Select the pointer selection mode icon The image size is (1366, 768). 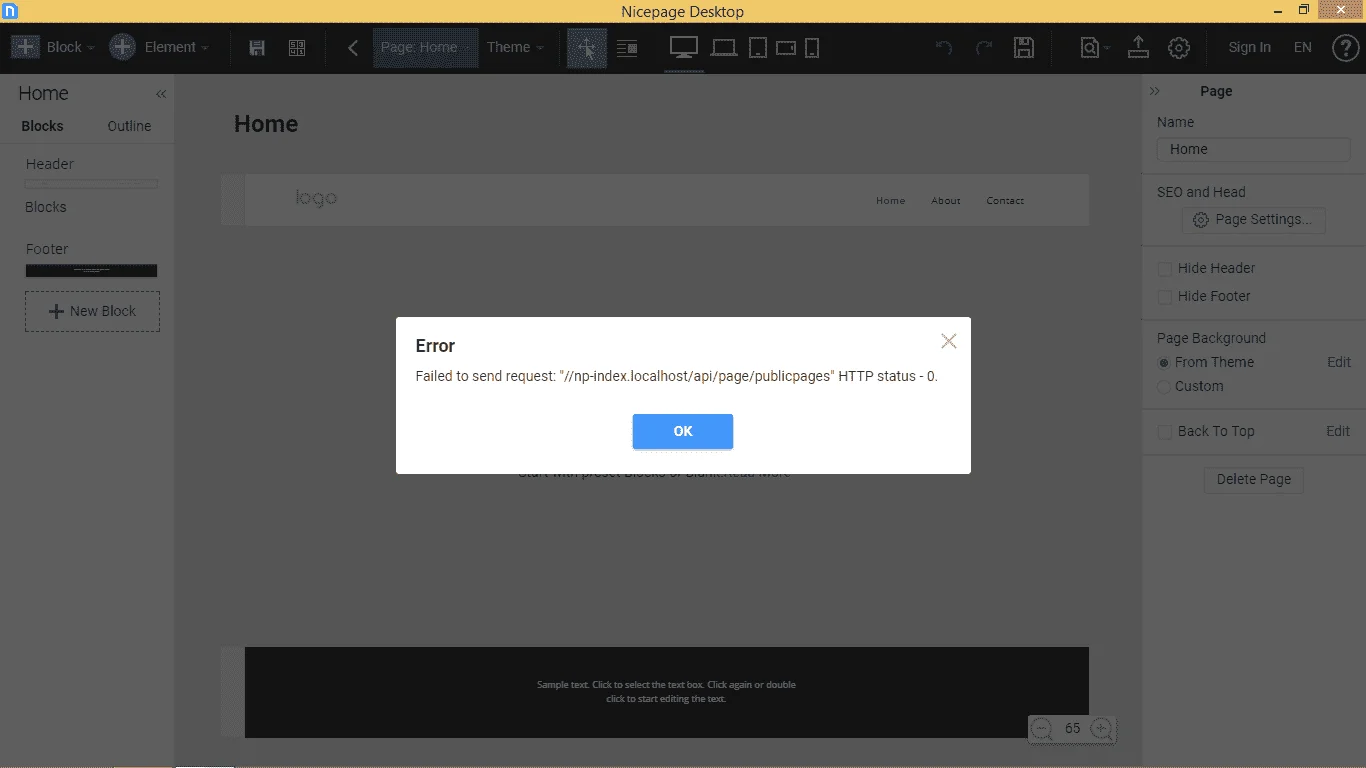587,48
